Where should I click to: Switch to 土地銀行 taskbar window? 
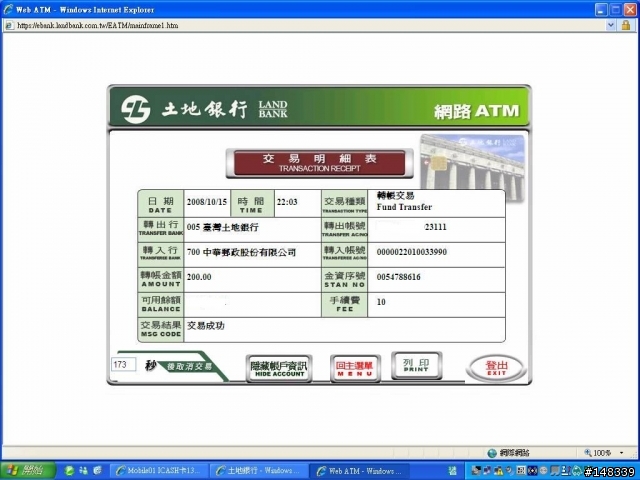(x=259, y=471)
